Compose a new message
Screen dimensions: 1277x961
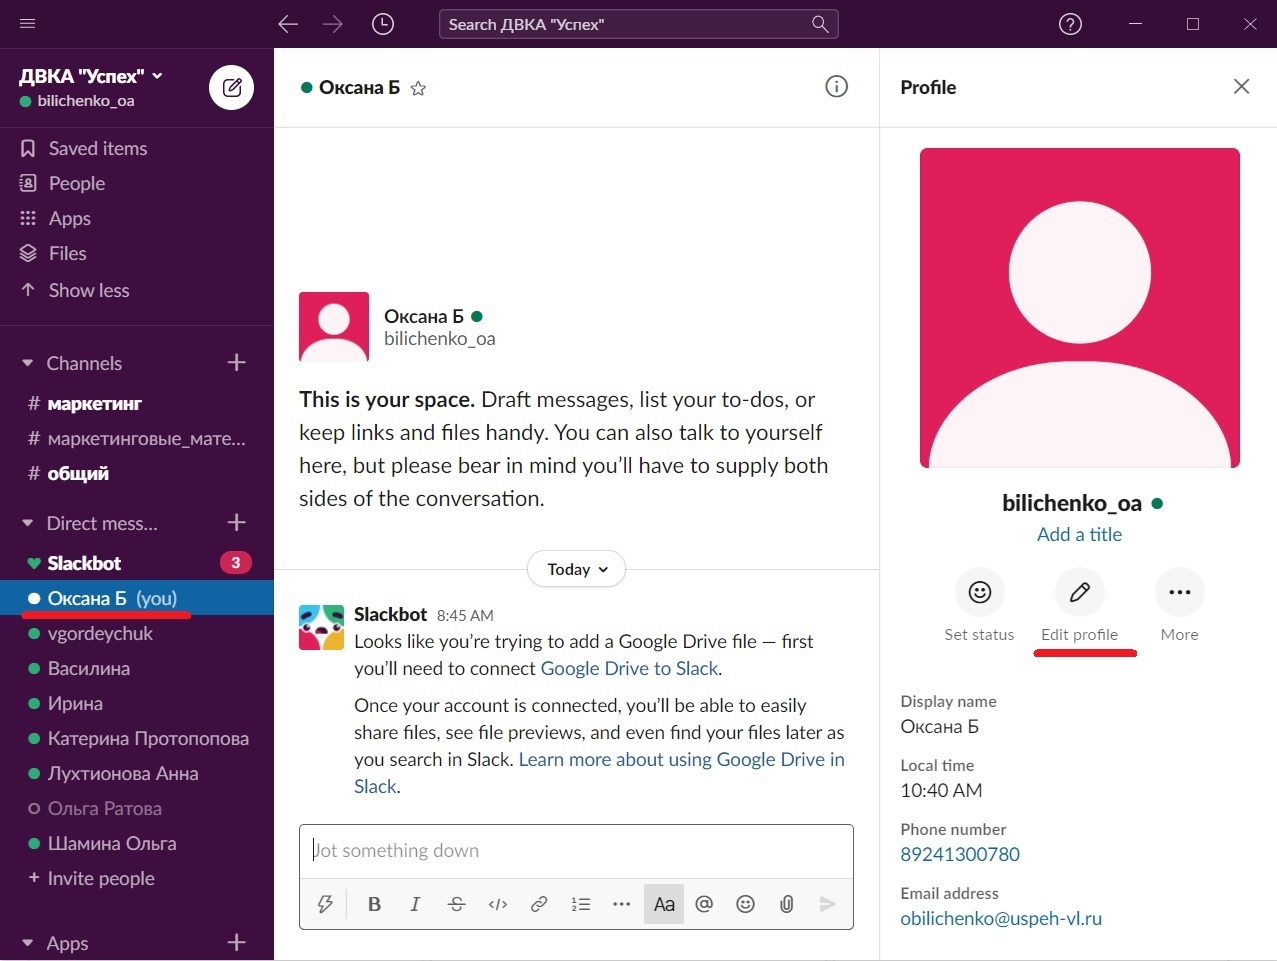[x=231, y=88]
